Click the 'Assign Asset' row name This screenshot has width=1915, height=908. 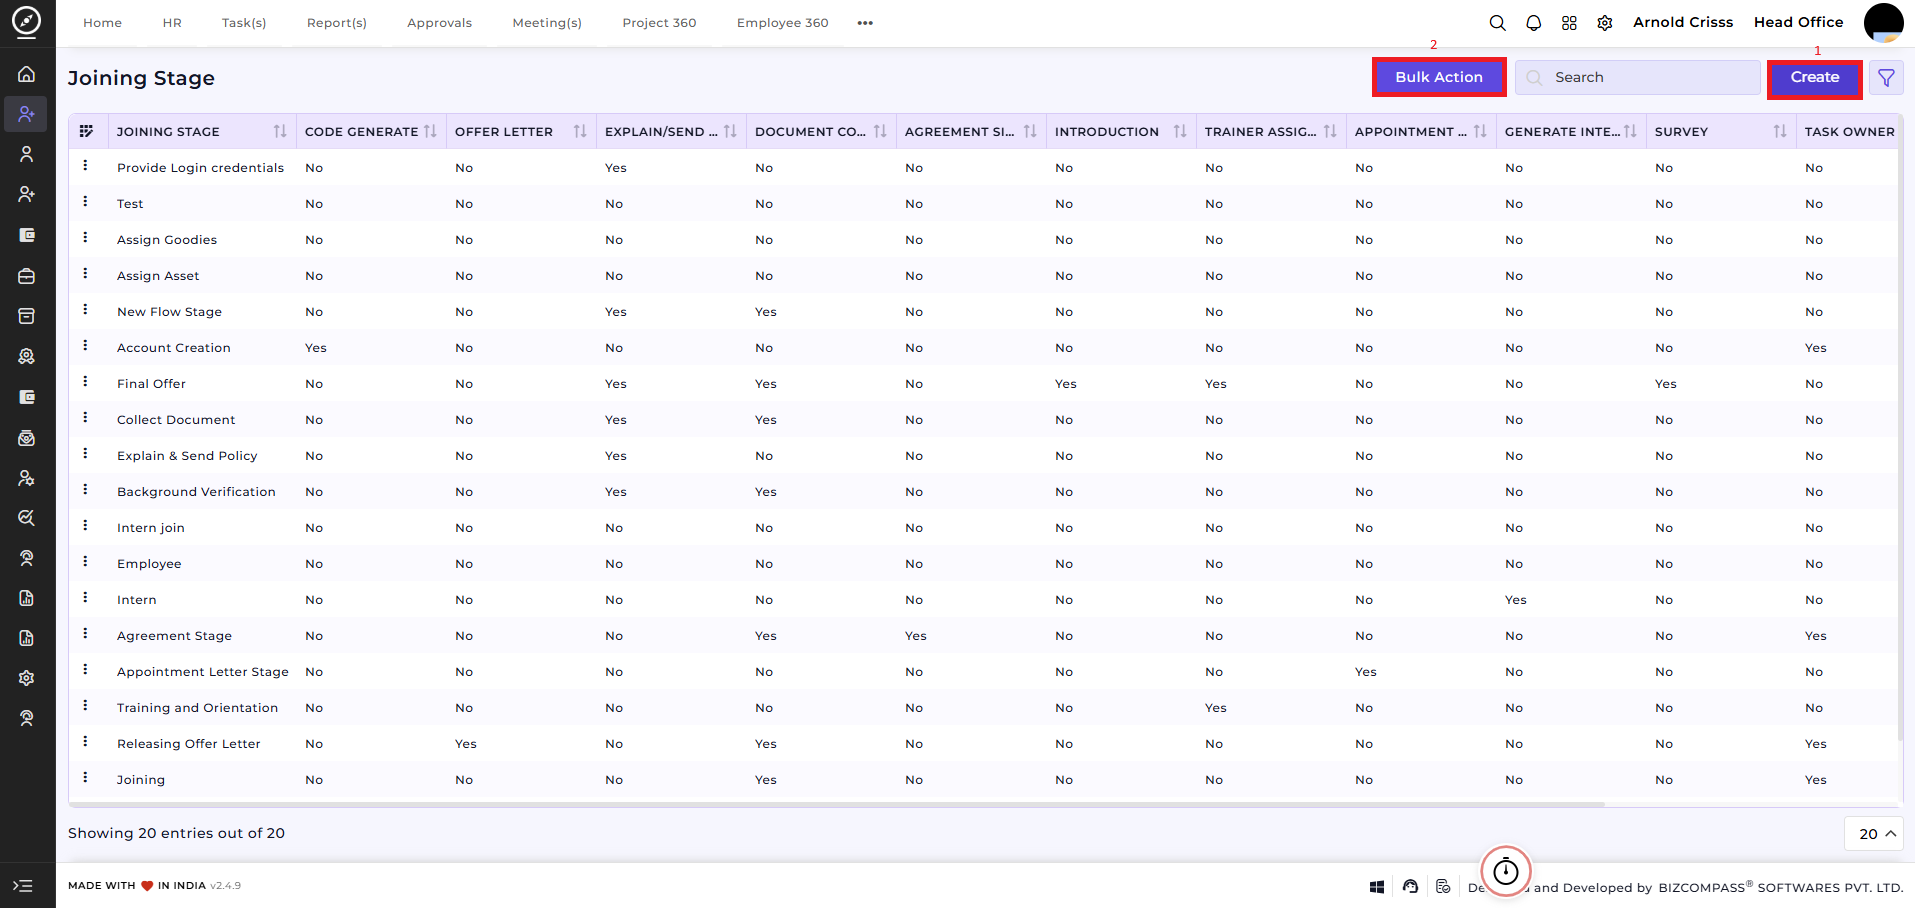coord(158,276)
